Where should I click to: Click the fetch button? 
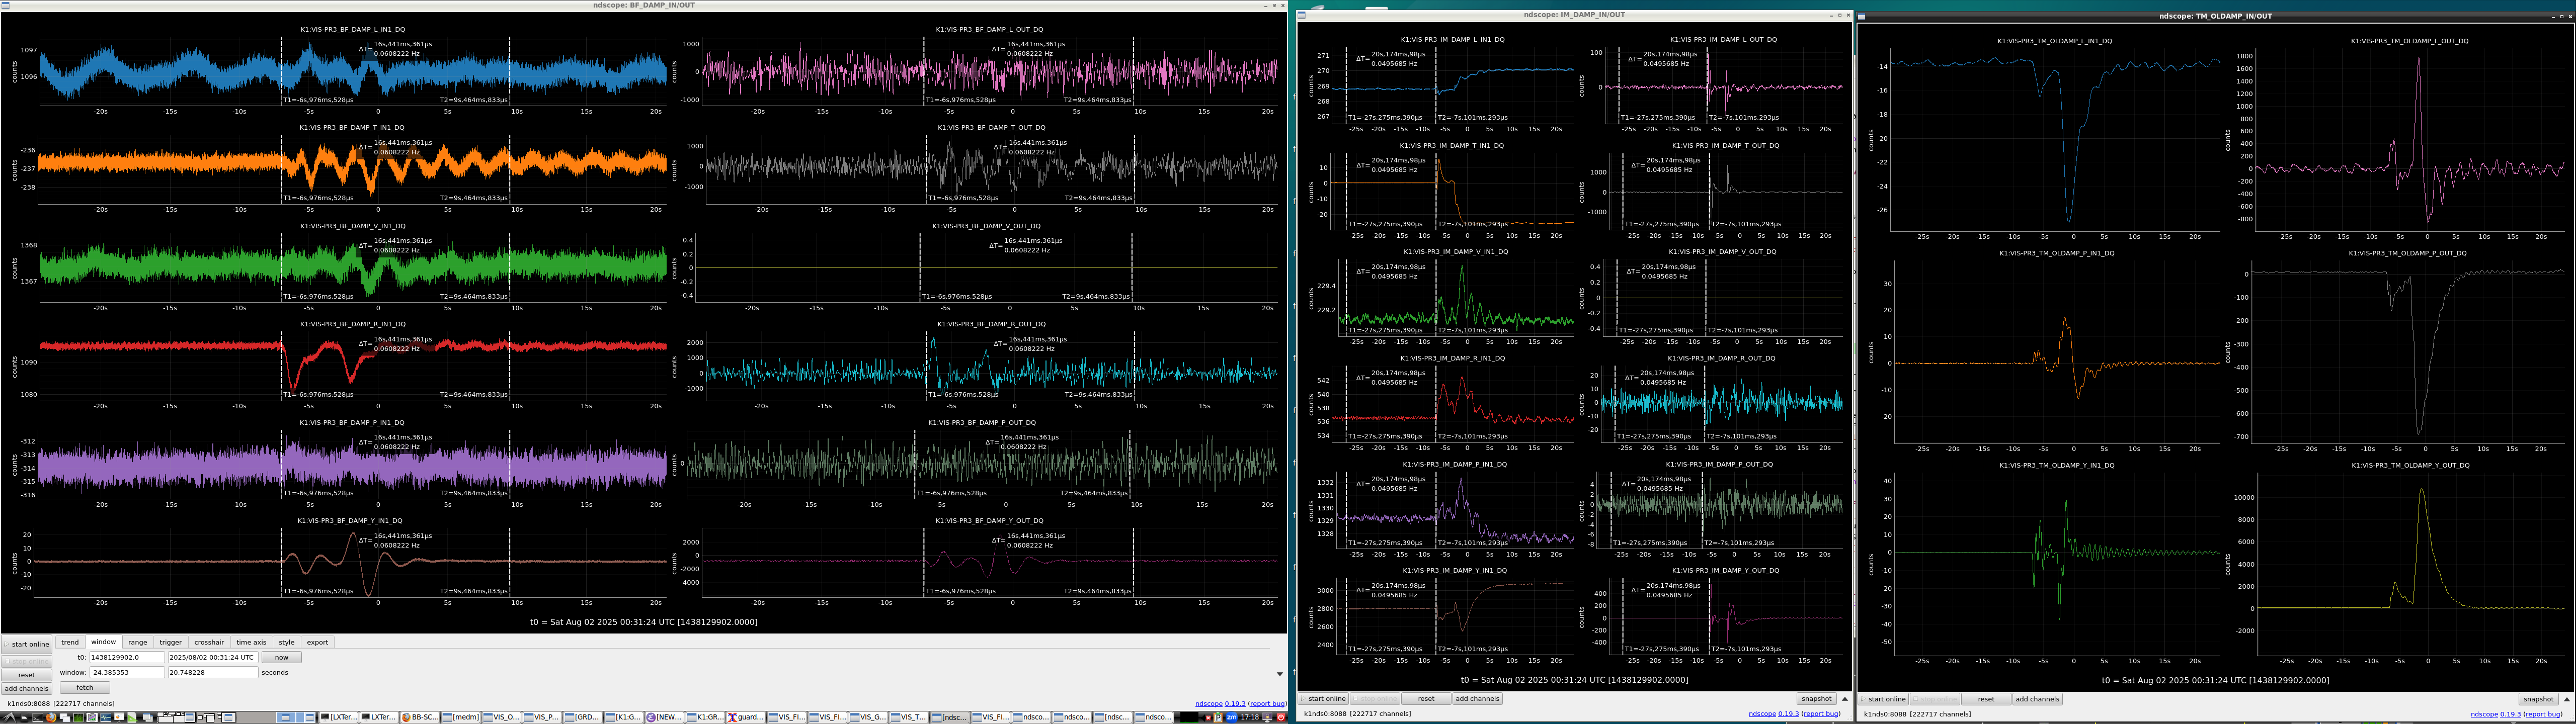click(85, 688)
